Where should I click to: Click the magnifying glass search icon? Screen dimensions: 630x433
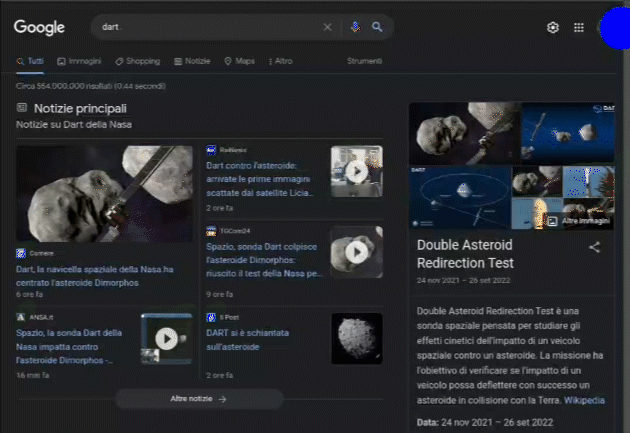point(377,27)
